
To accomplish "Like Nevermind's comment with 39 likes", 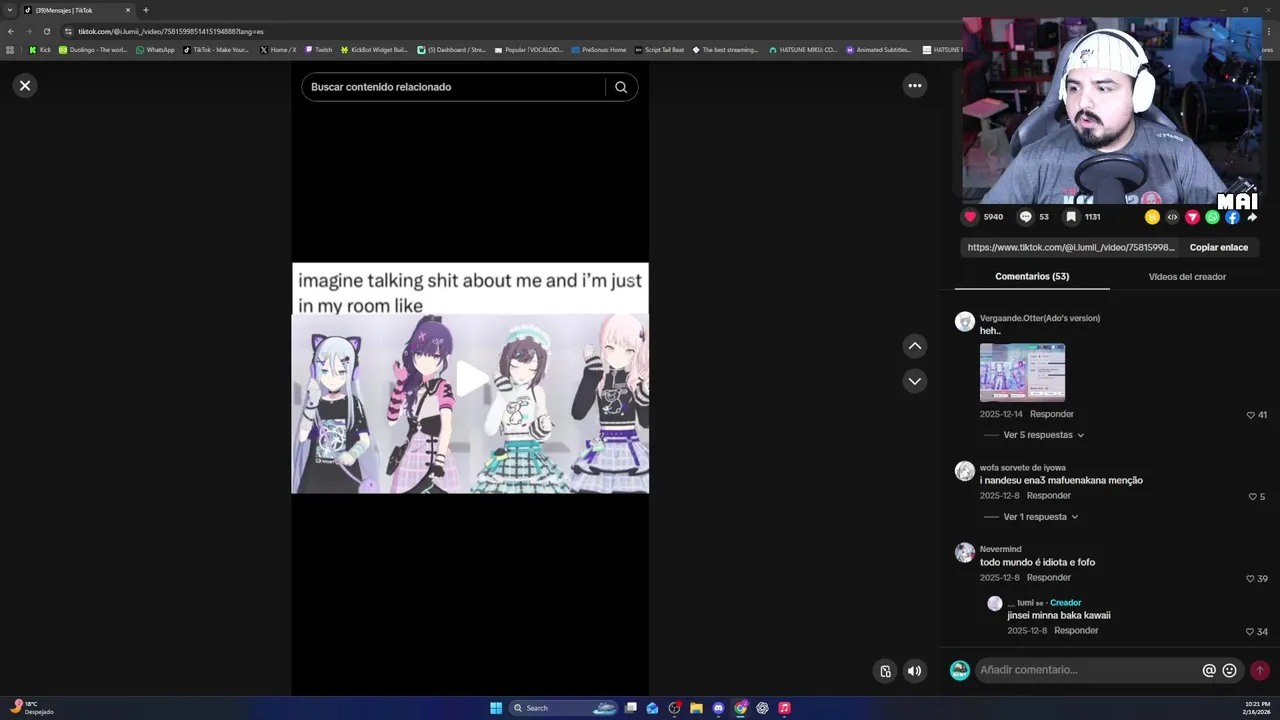I will 1250,579.
